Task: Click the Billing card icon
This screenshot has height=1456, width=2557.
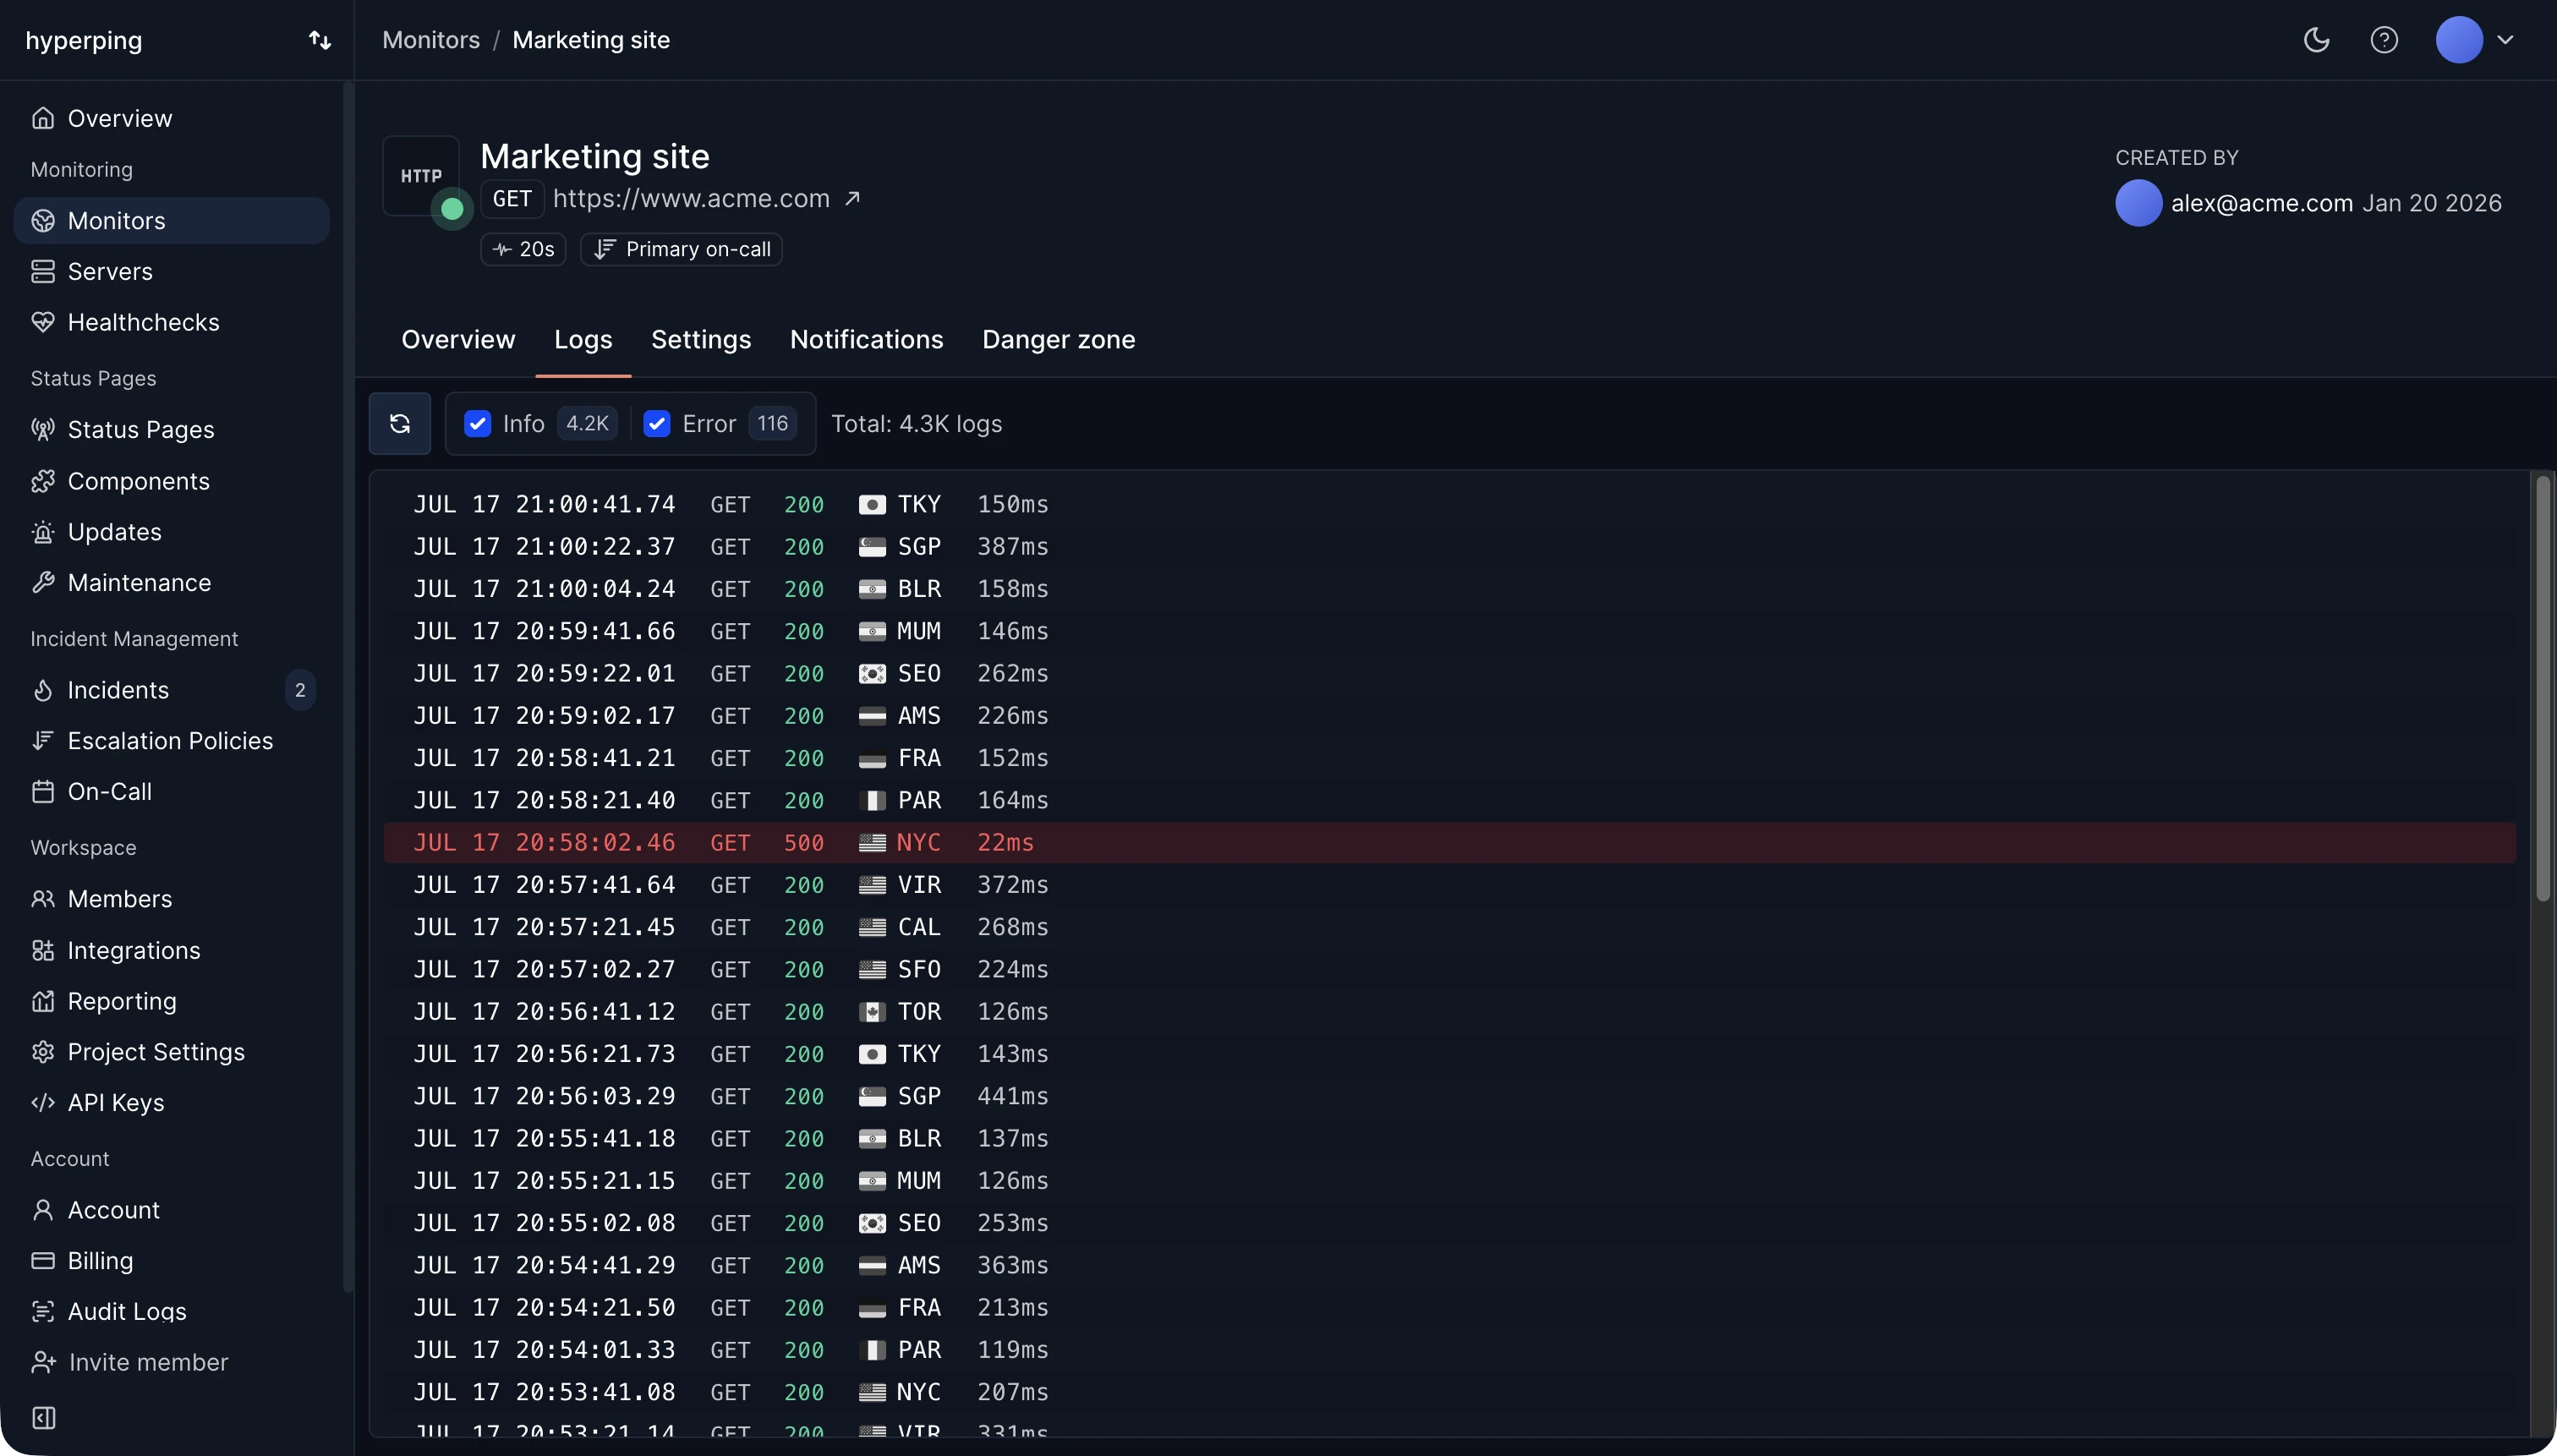Action: click(x=43, y=1260)
